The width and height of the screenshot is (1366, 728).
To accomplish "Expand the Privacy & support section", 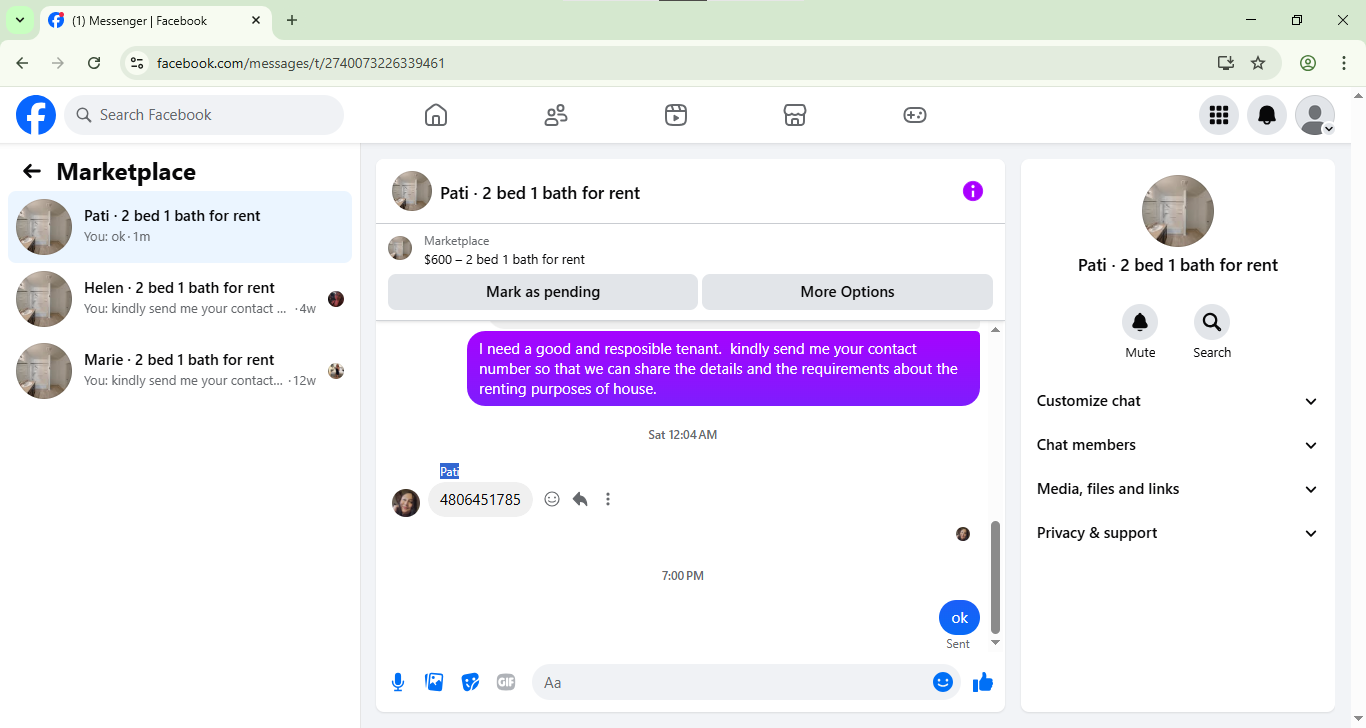I will pos(1178,533).
